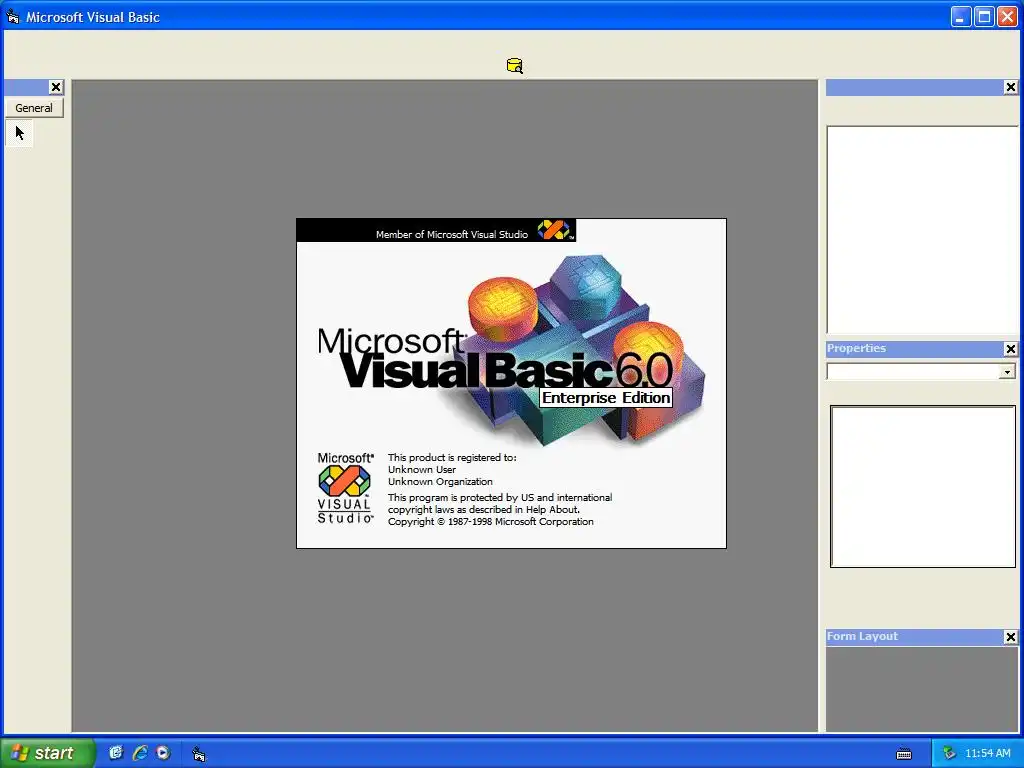Click inside the Project Explorer list area
The image size is (1024, 768).
[923, 230]
